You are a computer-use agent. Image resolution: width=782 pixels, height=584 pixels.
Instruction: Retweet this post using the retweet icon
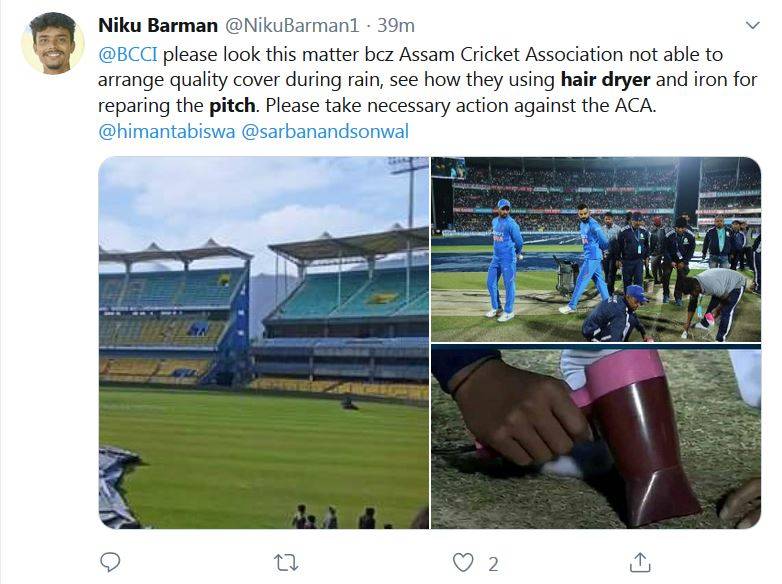pos(286,563)
